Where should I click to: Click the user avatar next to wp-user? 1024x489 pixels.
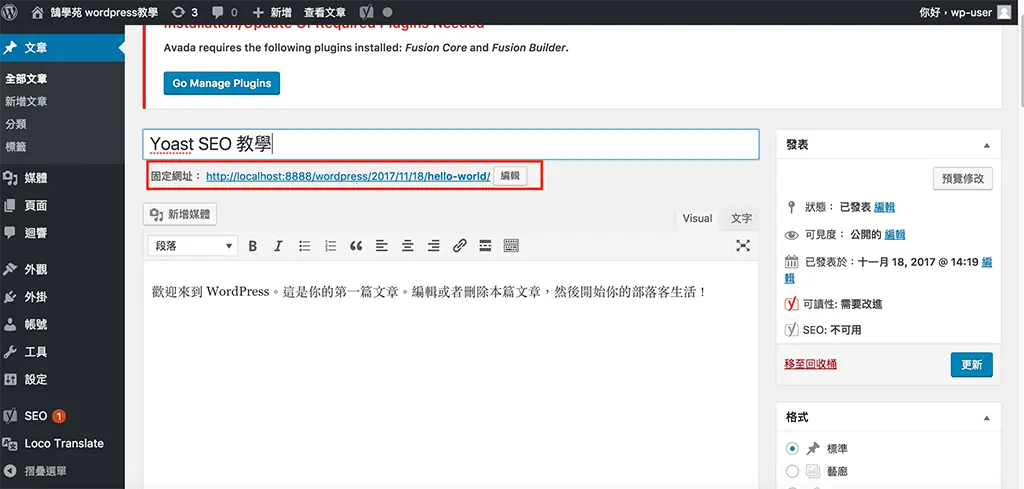tap(1004, 12)
